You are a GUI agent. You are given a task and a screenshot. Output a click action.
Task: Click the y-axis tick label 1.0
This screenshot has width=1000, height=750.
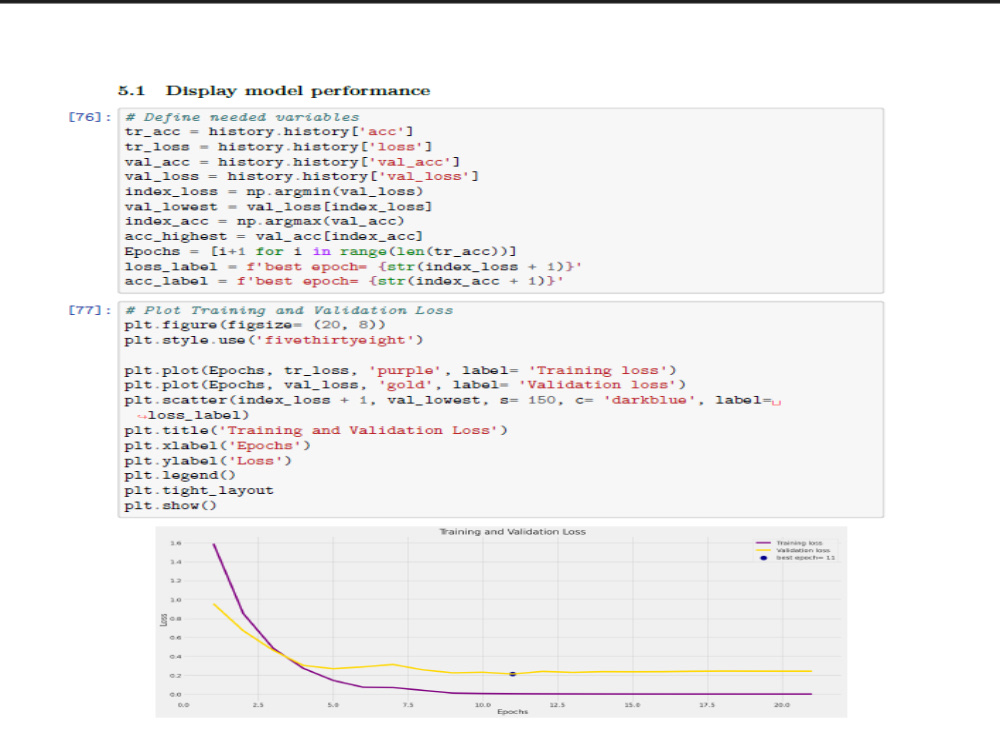176,600
